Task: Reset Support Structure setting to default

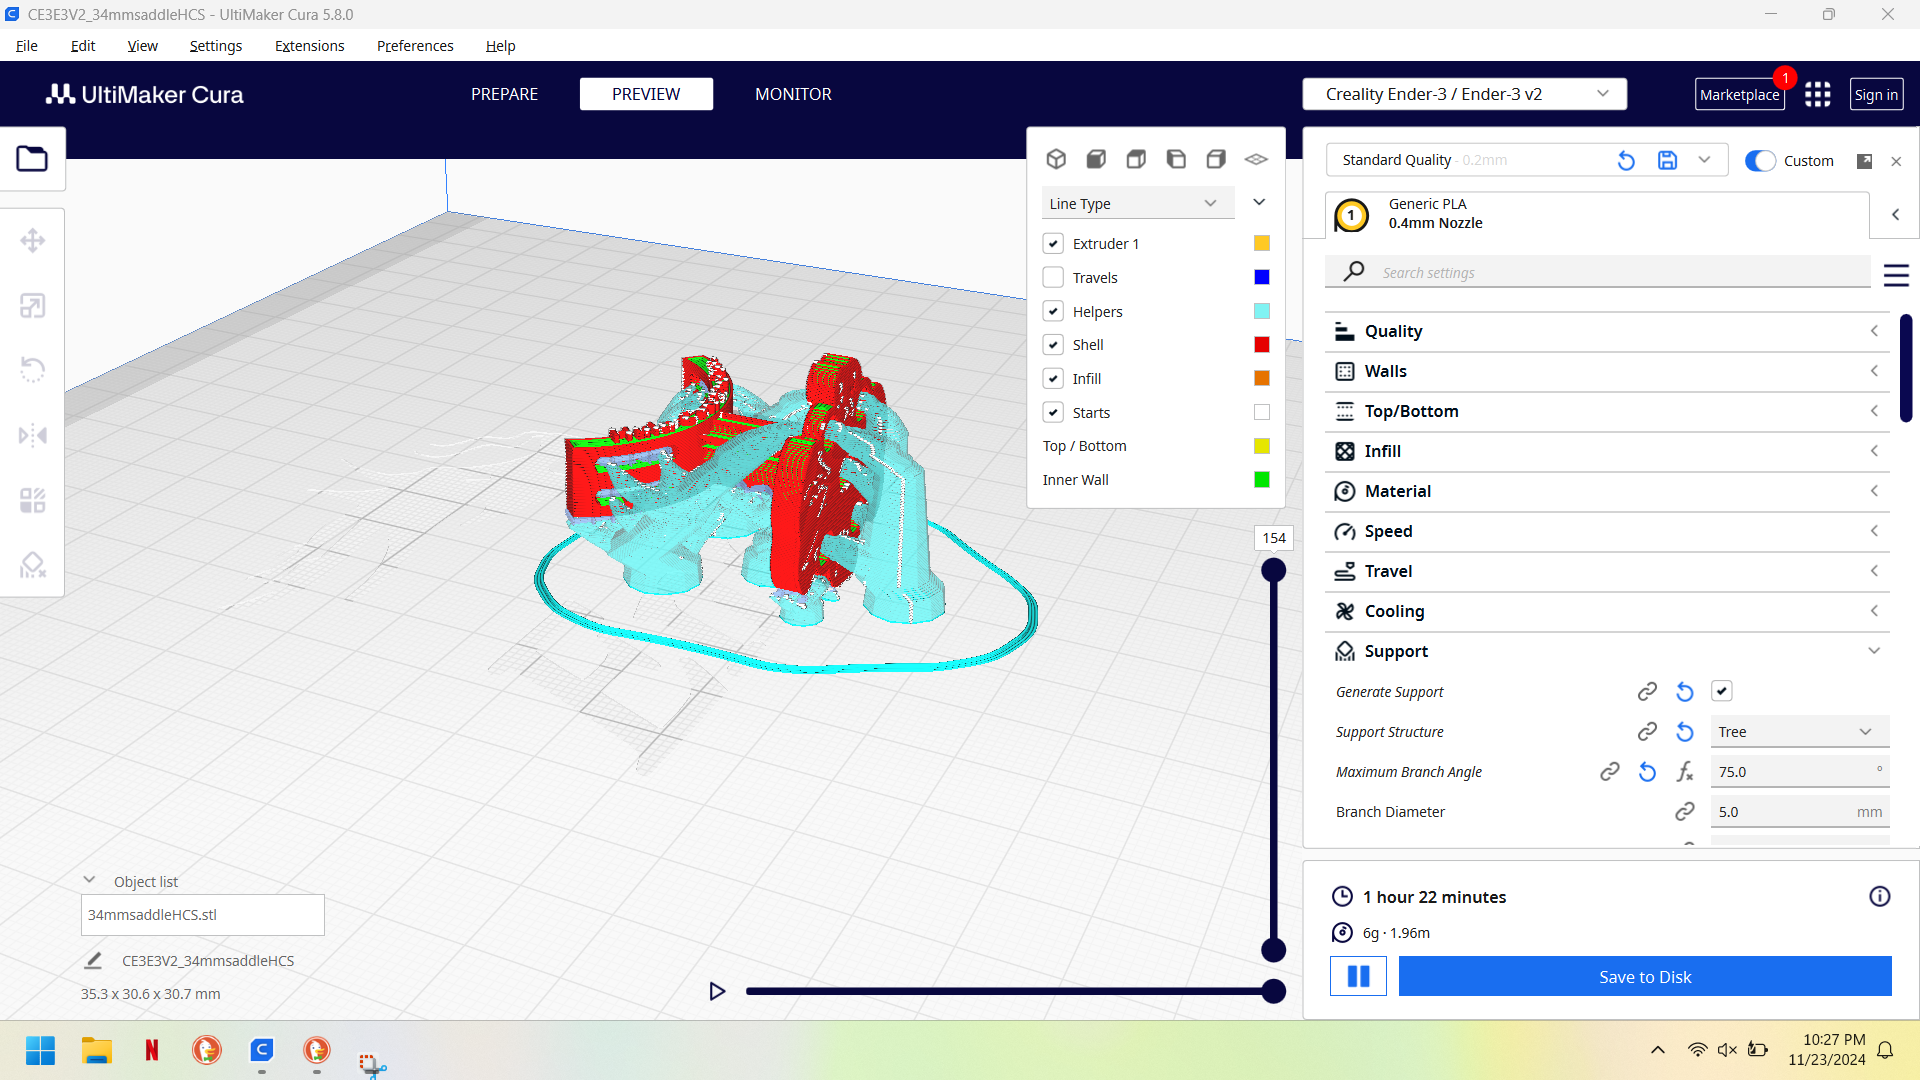Action: [x=1685, y=732]
